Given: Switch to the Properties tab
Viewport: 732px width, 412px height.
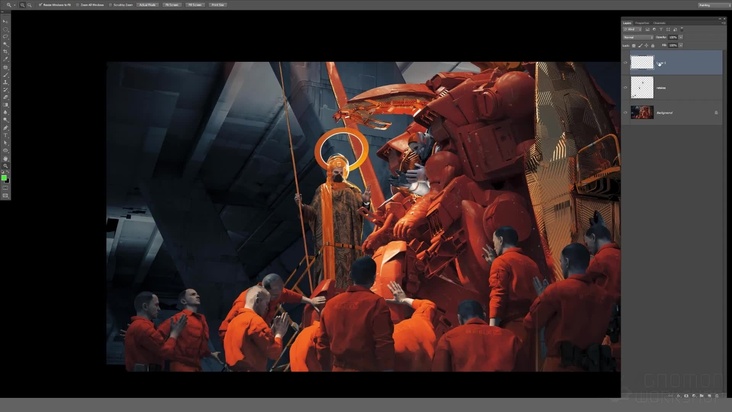Looking at the screenshot, I should (x=642, y=23).
